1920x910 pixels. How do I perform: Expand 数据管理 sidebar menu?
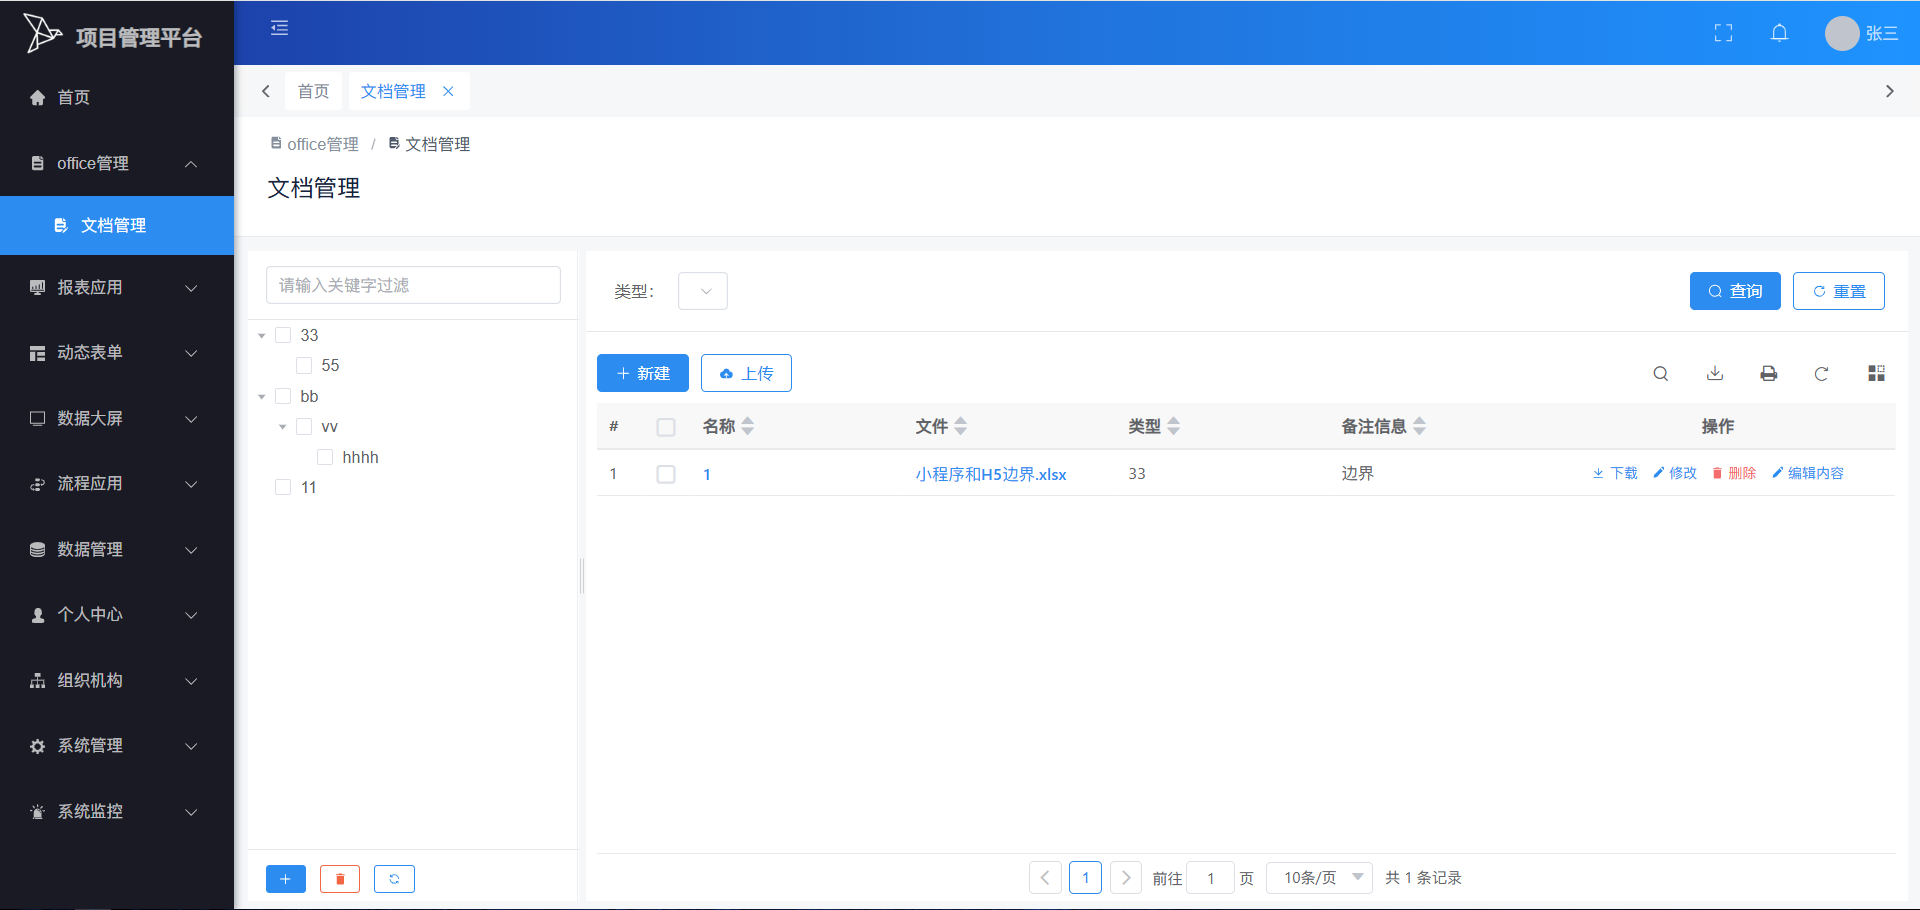click(x=117, y=549)
